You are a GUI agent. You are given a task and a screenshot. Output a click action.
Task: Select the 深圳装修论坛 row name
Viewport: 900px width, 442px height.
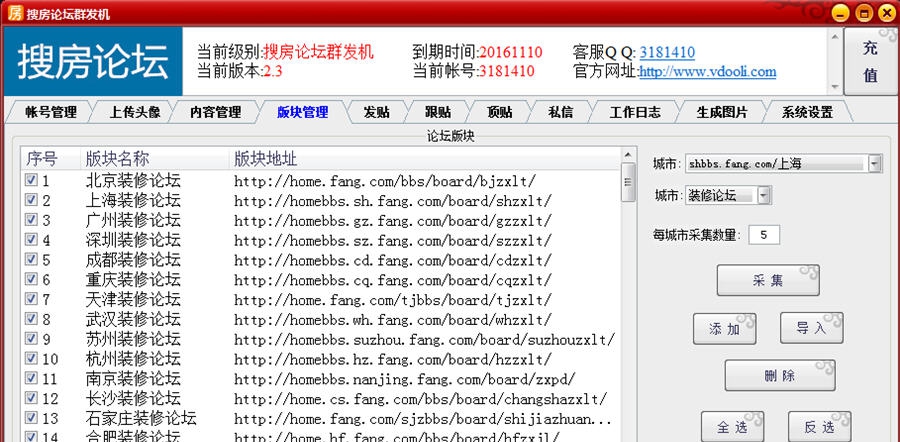pyautogui.click(x=133, y=239)
